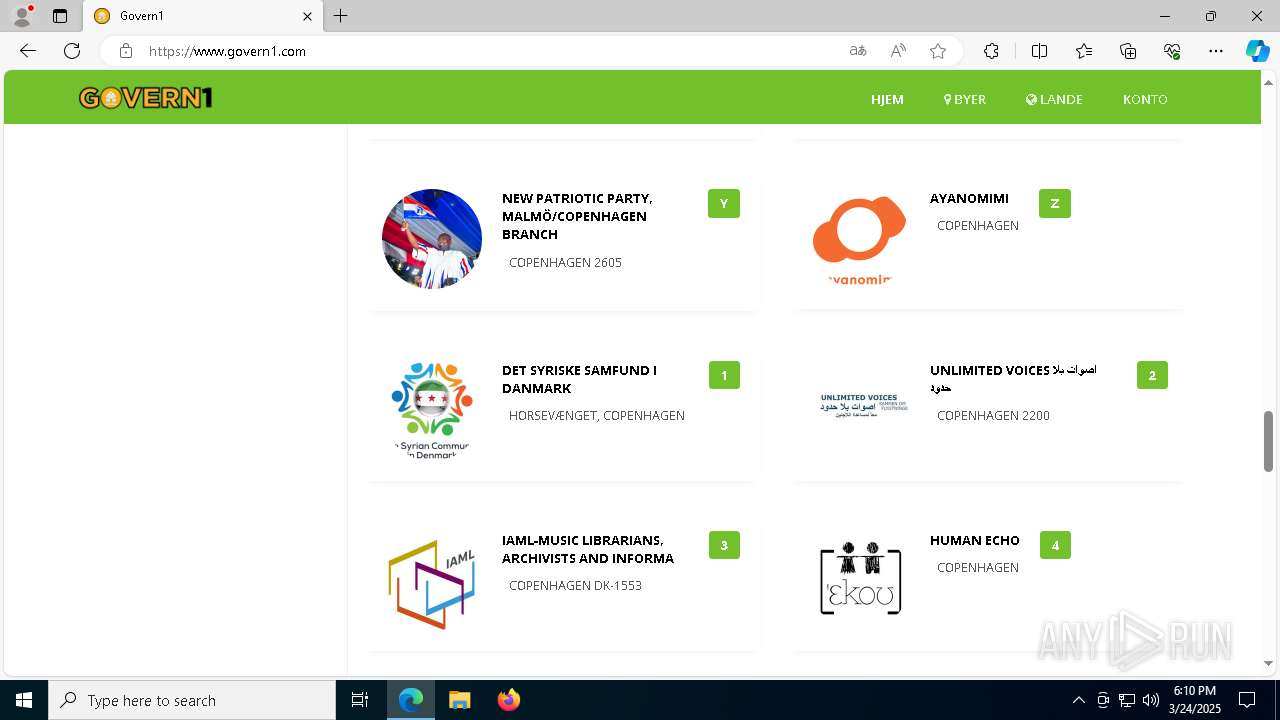
Task: Click Horsevænget, Copenhagen location text
Action: coord(597,415)
